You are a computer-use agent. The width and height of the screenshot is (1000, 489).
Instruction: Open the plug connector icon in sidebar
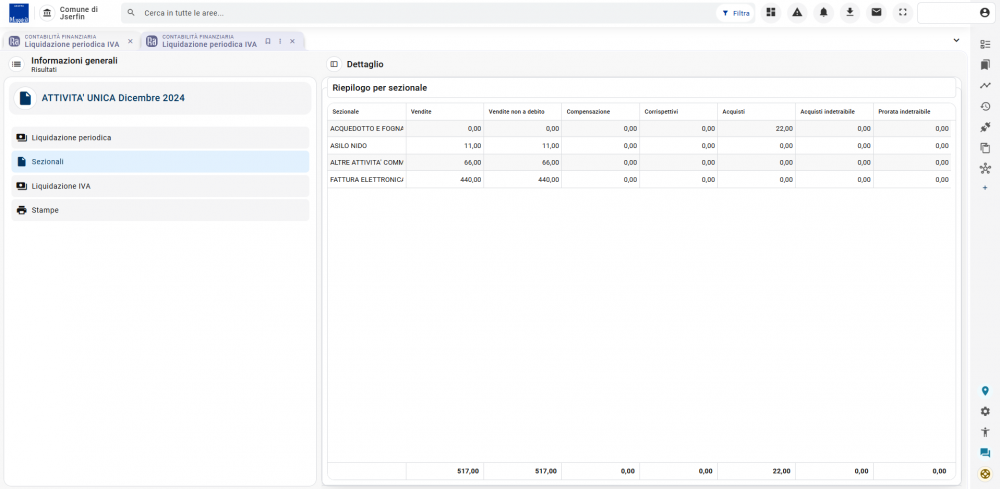click(x=985, y=128)
